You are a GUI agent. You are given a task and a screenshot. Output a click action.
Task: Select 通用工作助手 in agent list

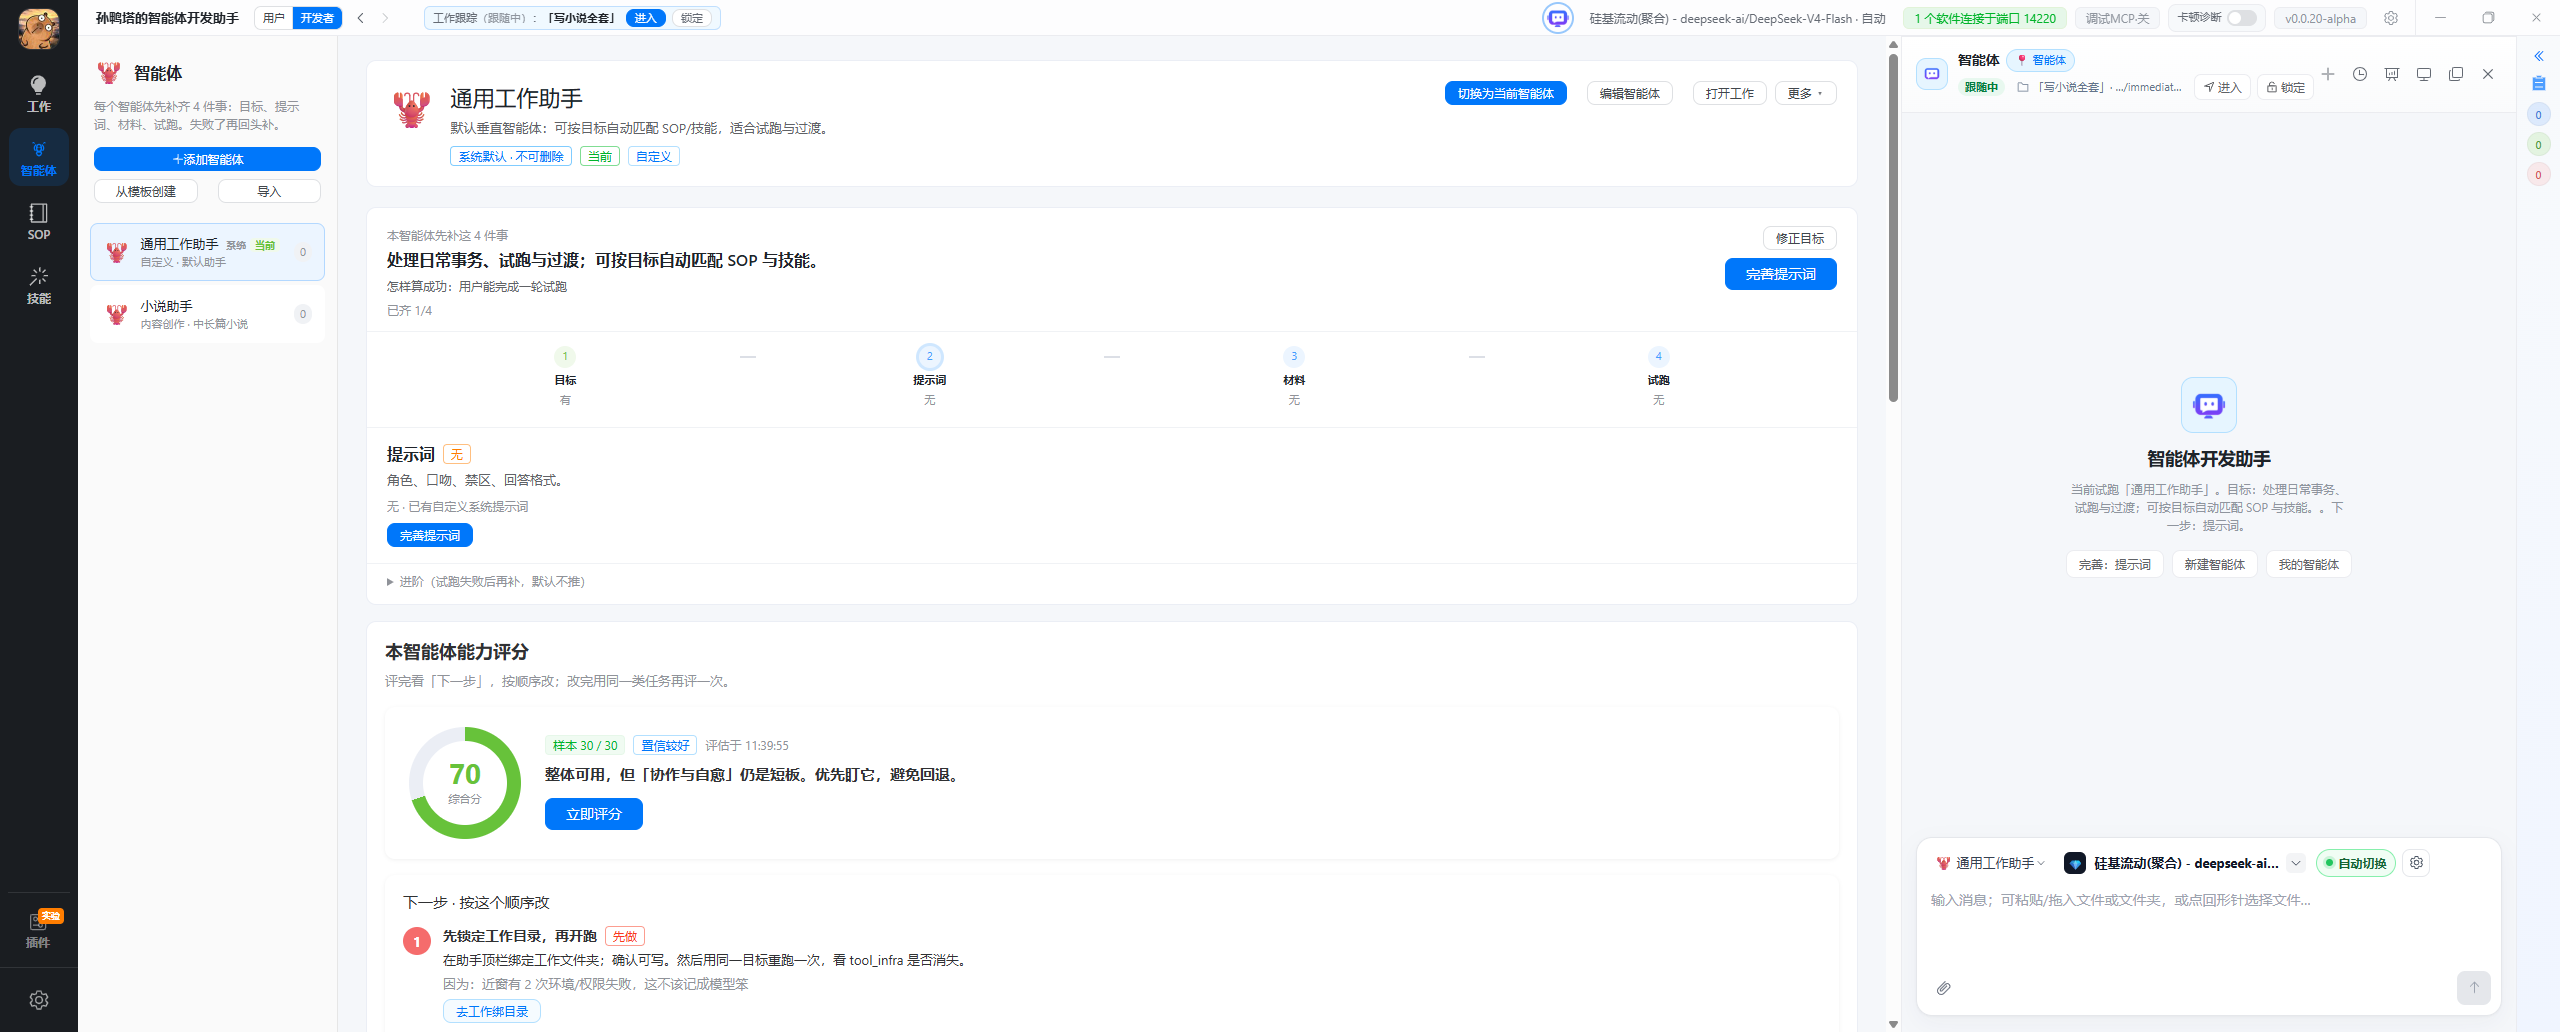point(207,252)
